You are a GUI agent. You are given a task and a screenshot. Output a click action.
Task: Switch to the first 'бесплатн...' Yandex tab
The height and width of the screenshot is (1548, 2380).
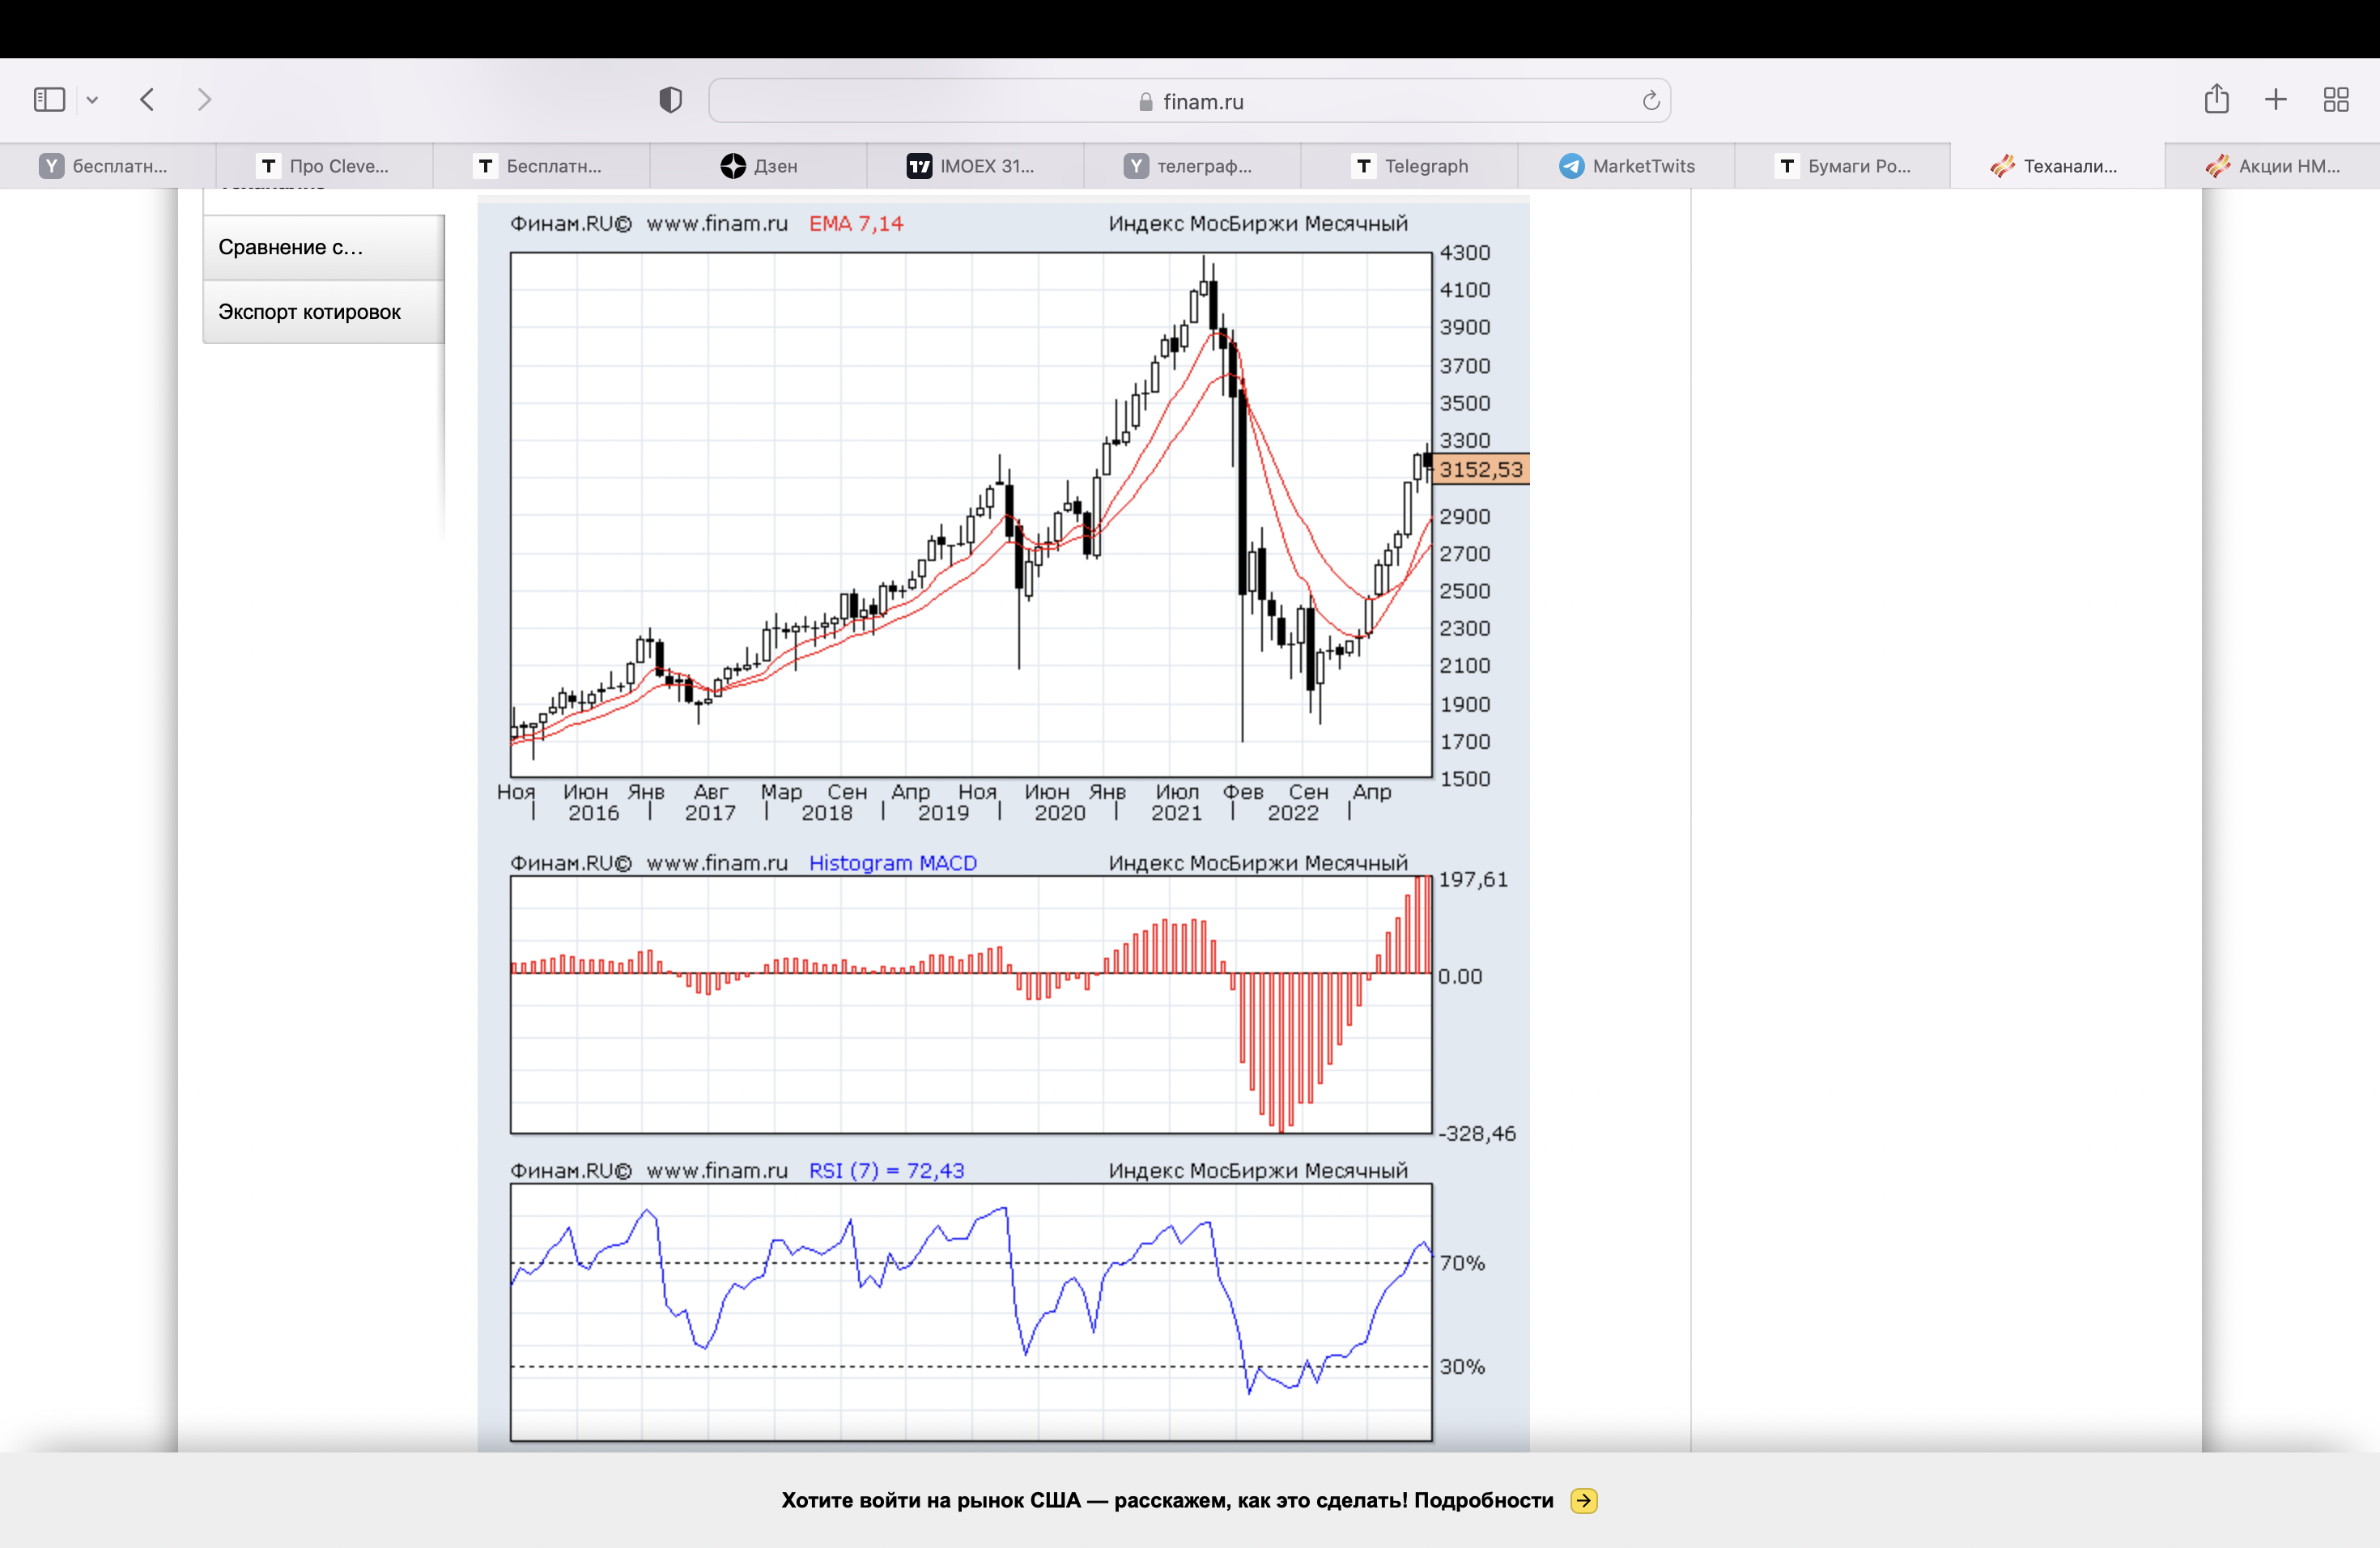point(108,166)
